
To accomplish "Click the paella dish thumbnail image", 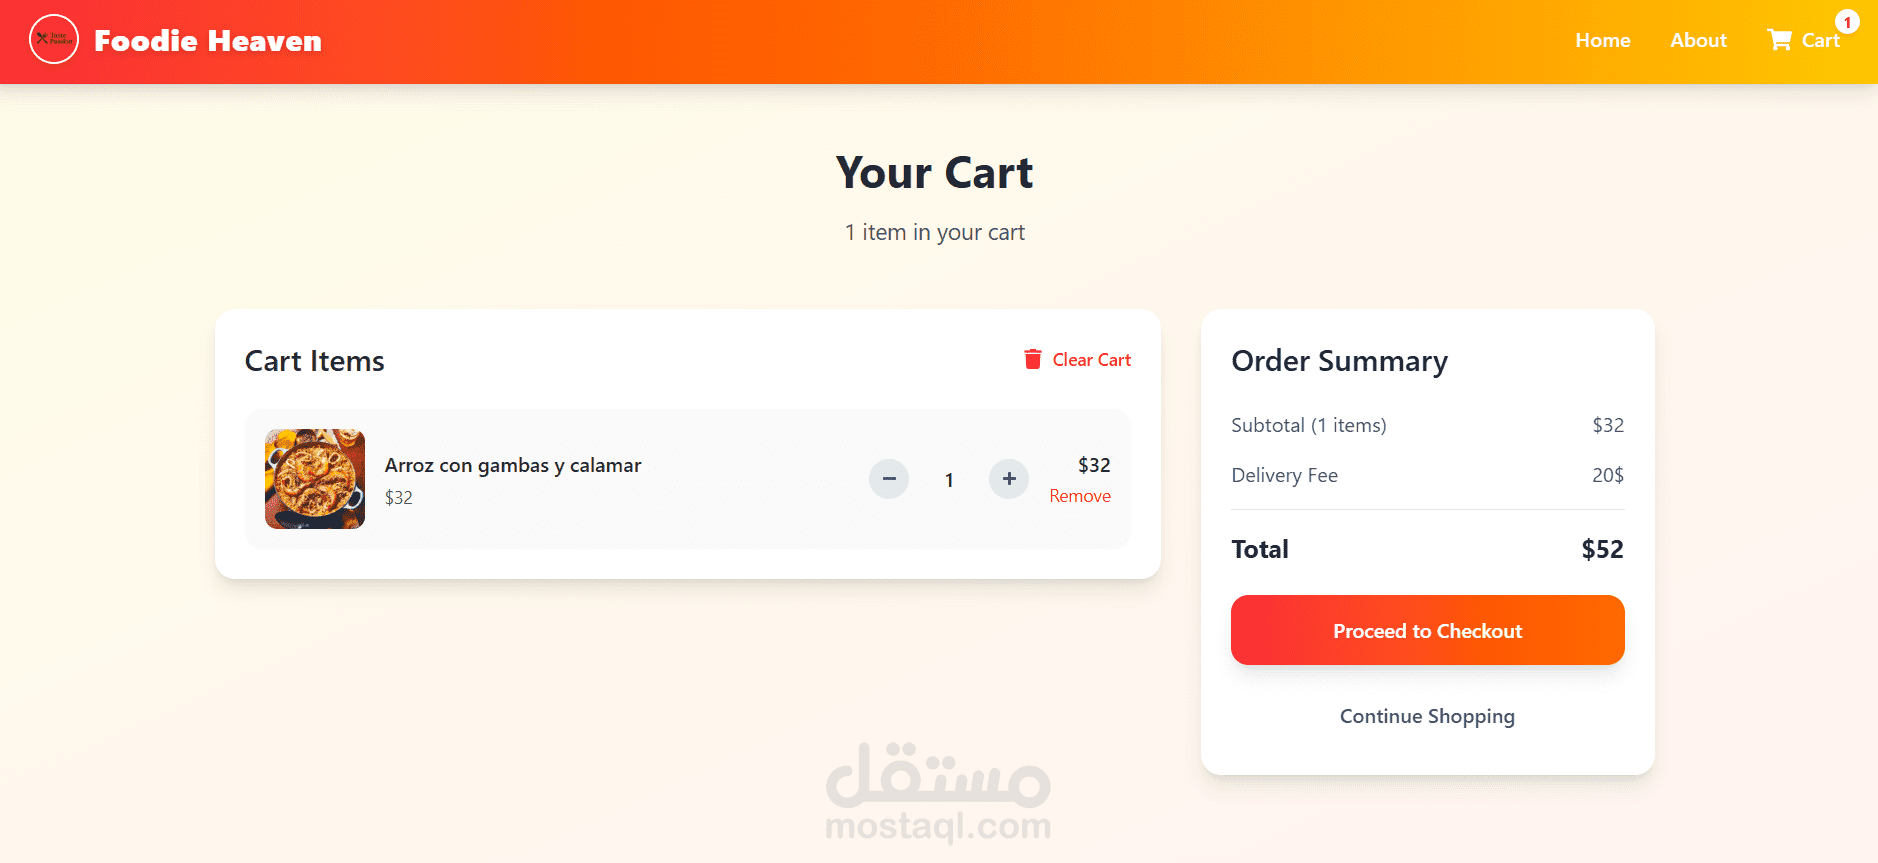I will [315, 479].
